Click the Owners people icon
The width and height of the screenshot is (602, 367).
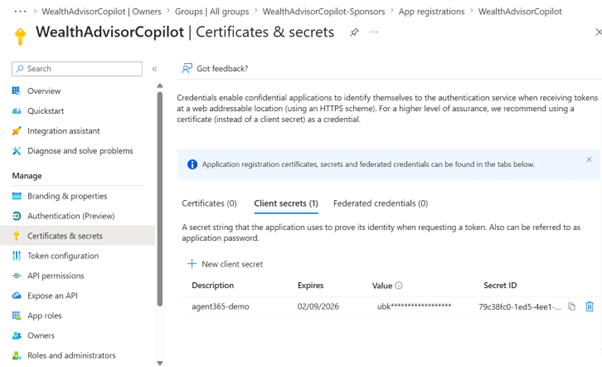17,336
